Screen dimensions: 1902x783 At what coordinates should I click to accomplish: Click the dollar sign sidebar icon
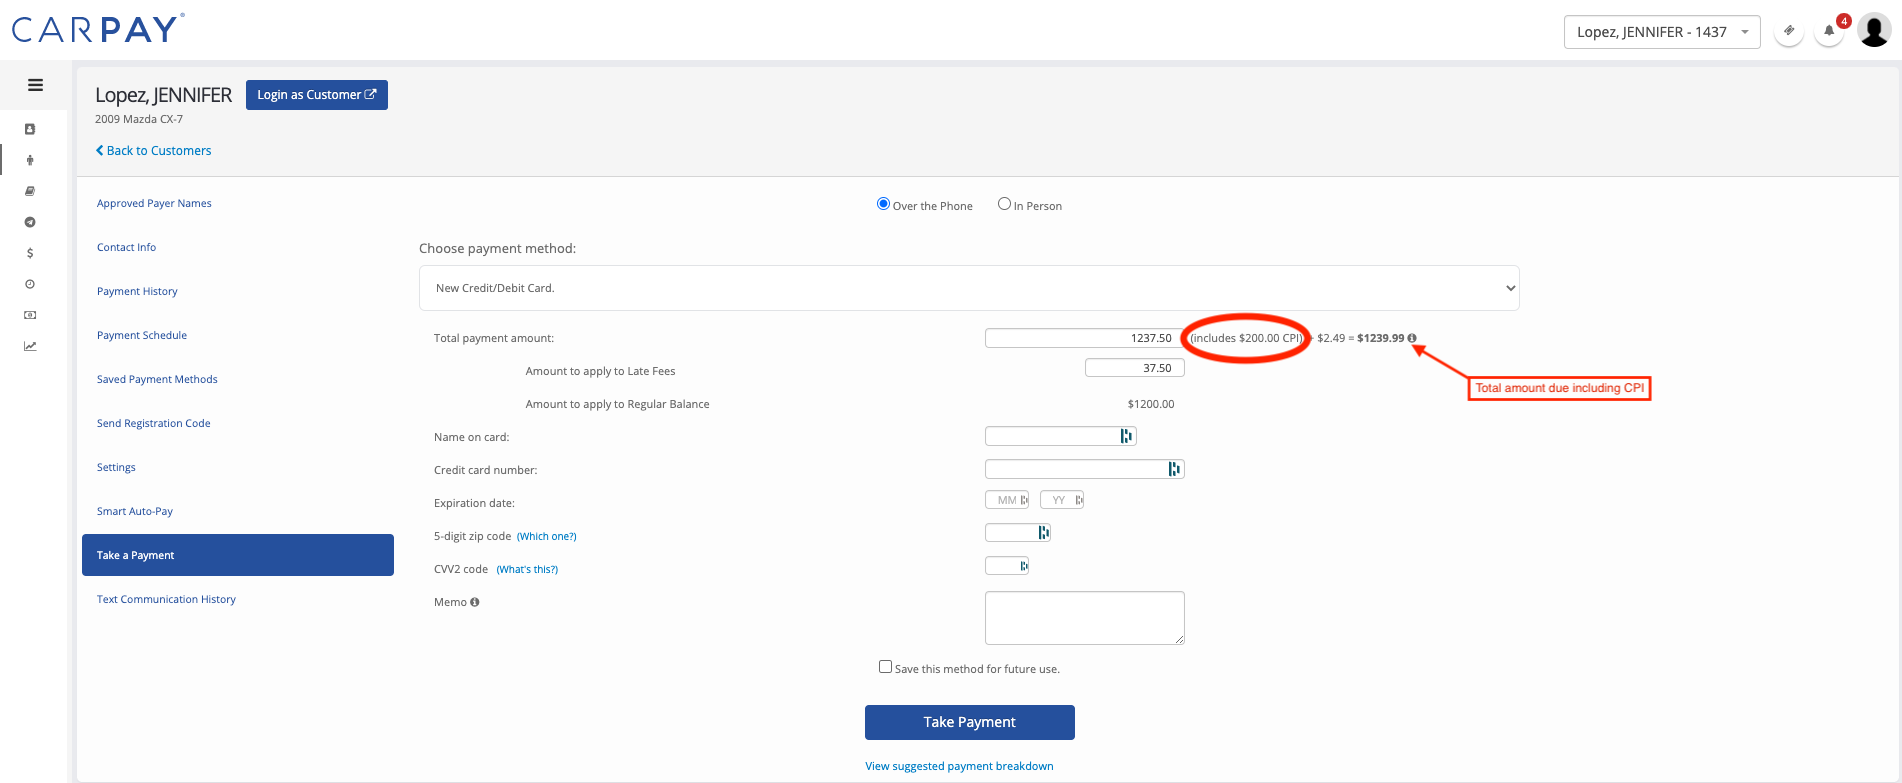[x=30, y=253]
